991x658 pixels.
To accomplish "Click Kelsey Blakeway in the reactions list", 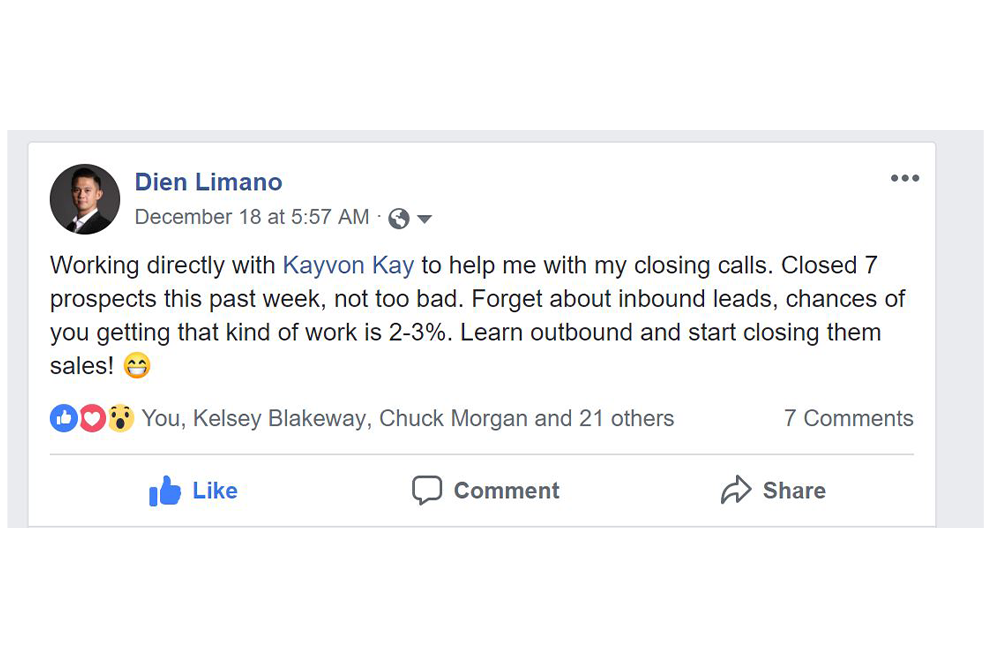I will click(x=279, y=418).
